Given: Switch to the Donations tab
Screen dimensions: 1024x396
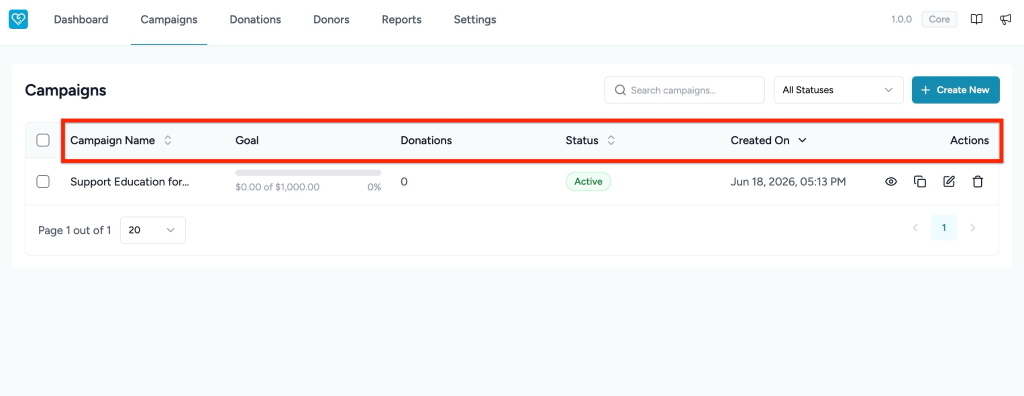Looking at the screenshot, I should pos(255,20).
